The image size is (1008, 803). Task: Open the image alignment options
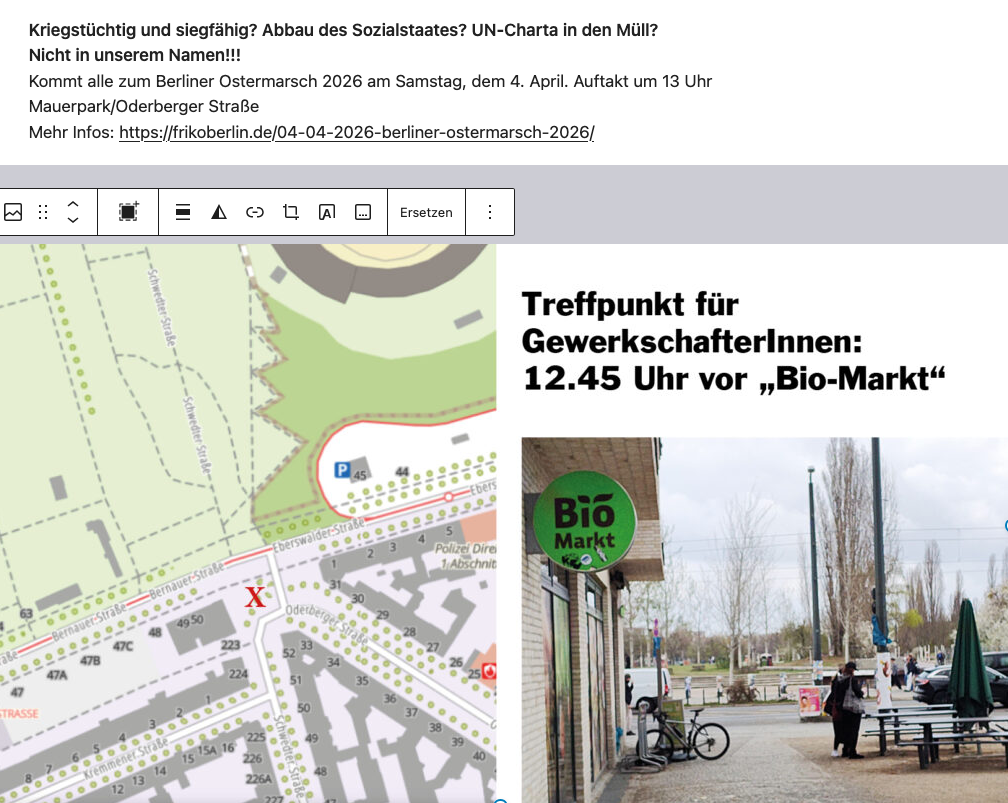click(183, 212)
